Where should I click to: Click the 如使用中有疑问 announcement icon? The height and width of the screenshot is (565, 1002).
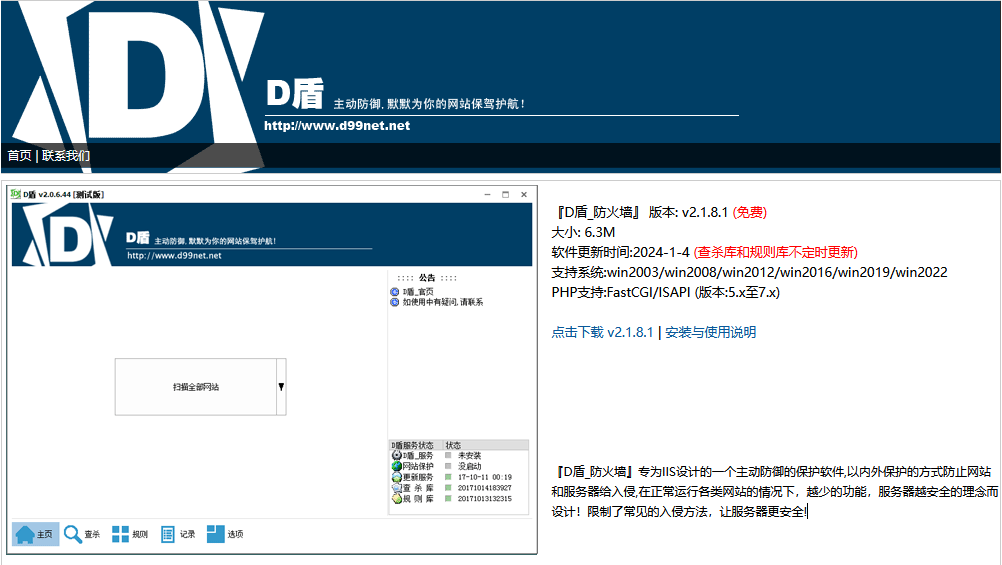click(x=394, y=302)
